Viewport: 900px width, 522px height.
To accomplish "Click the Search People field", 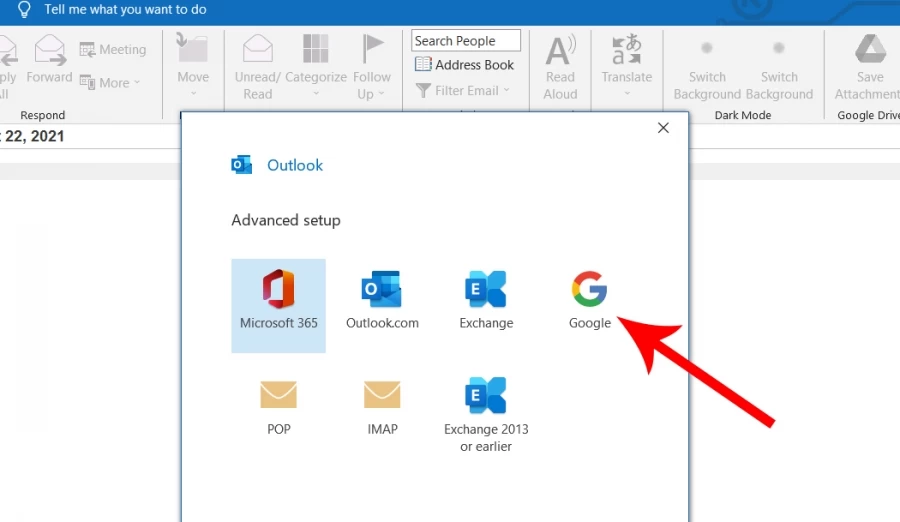I will click(465, 41).
